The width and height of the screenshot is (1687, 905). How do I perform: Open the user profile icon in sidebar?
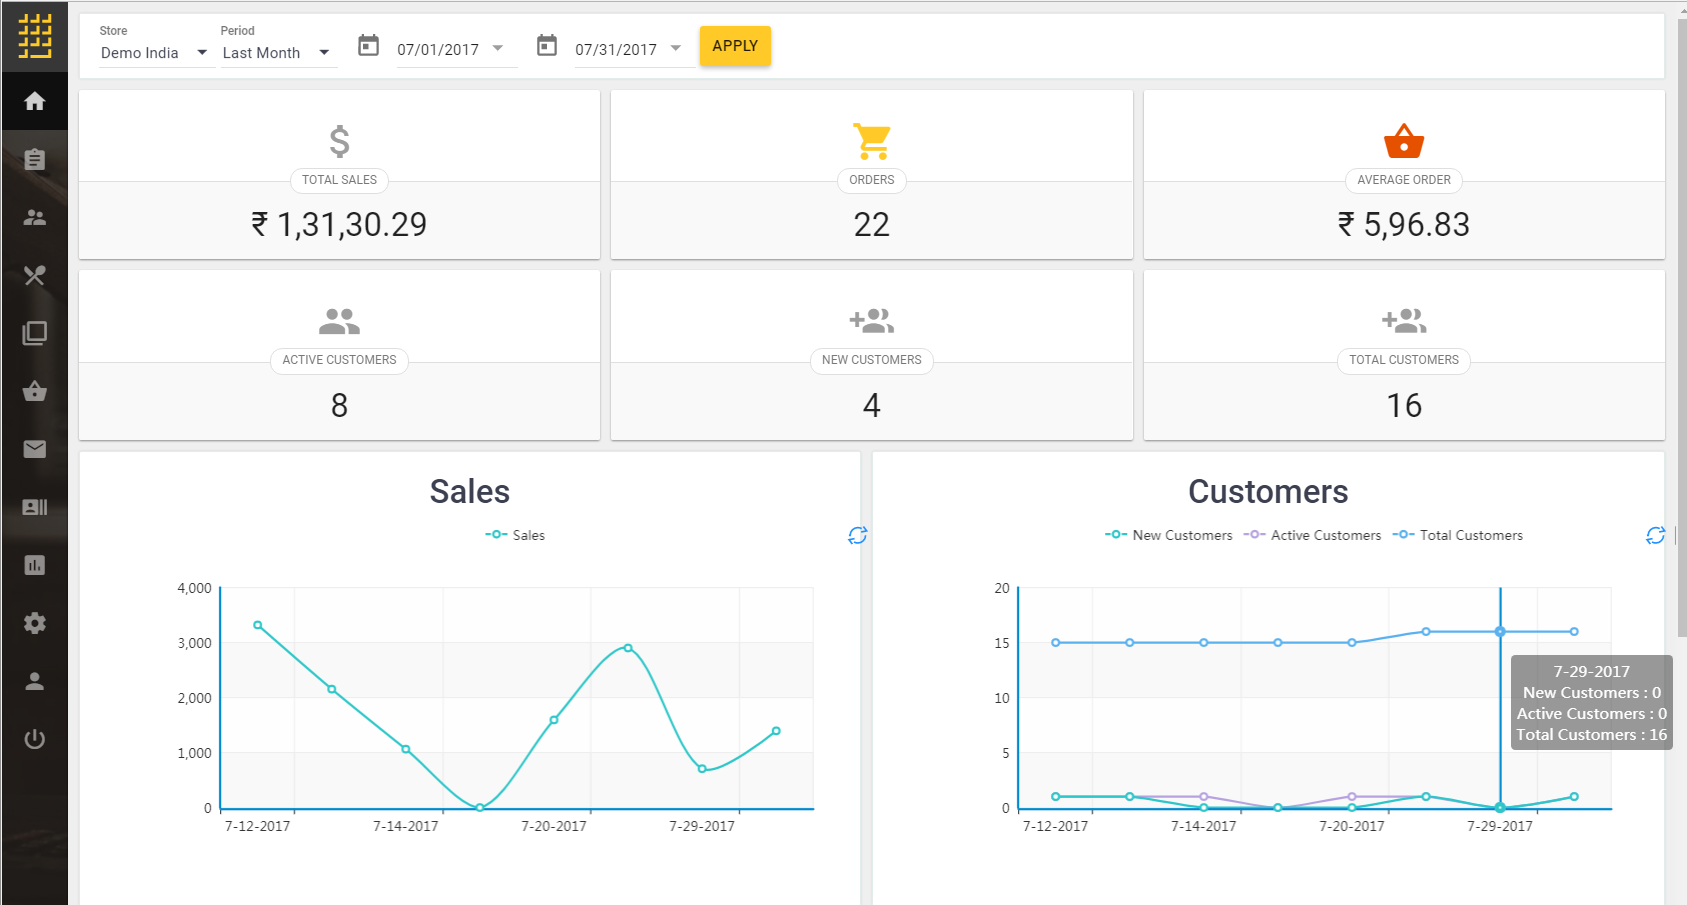tap(35, 681)
